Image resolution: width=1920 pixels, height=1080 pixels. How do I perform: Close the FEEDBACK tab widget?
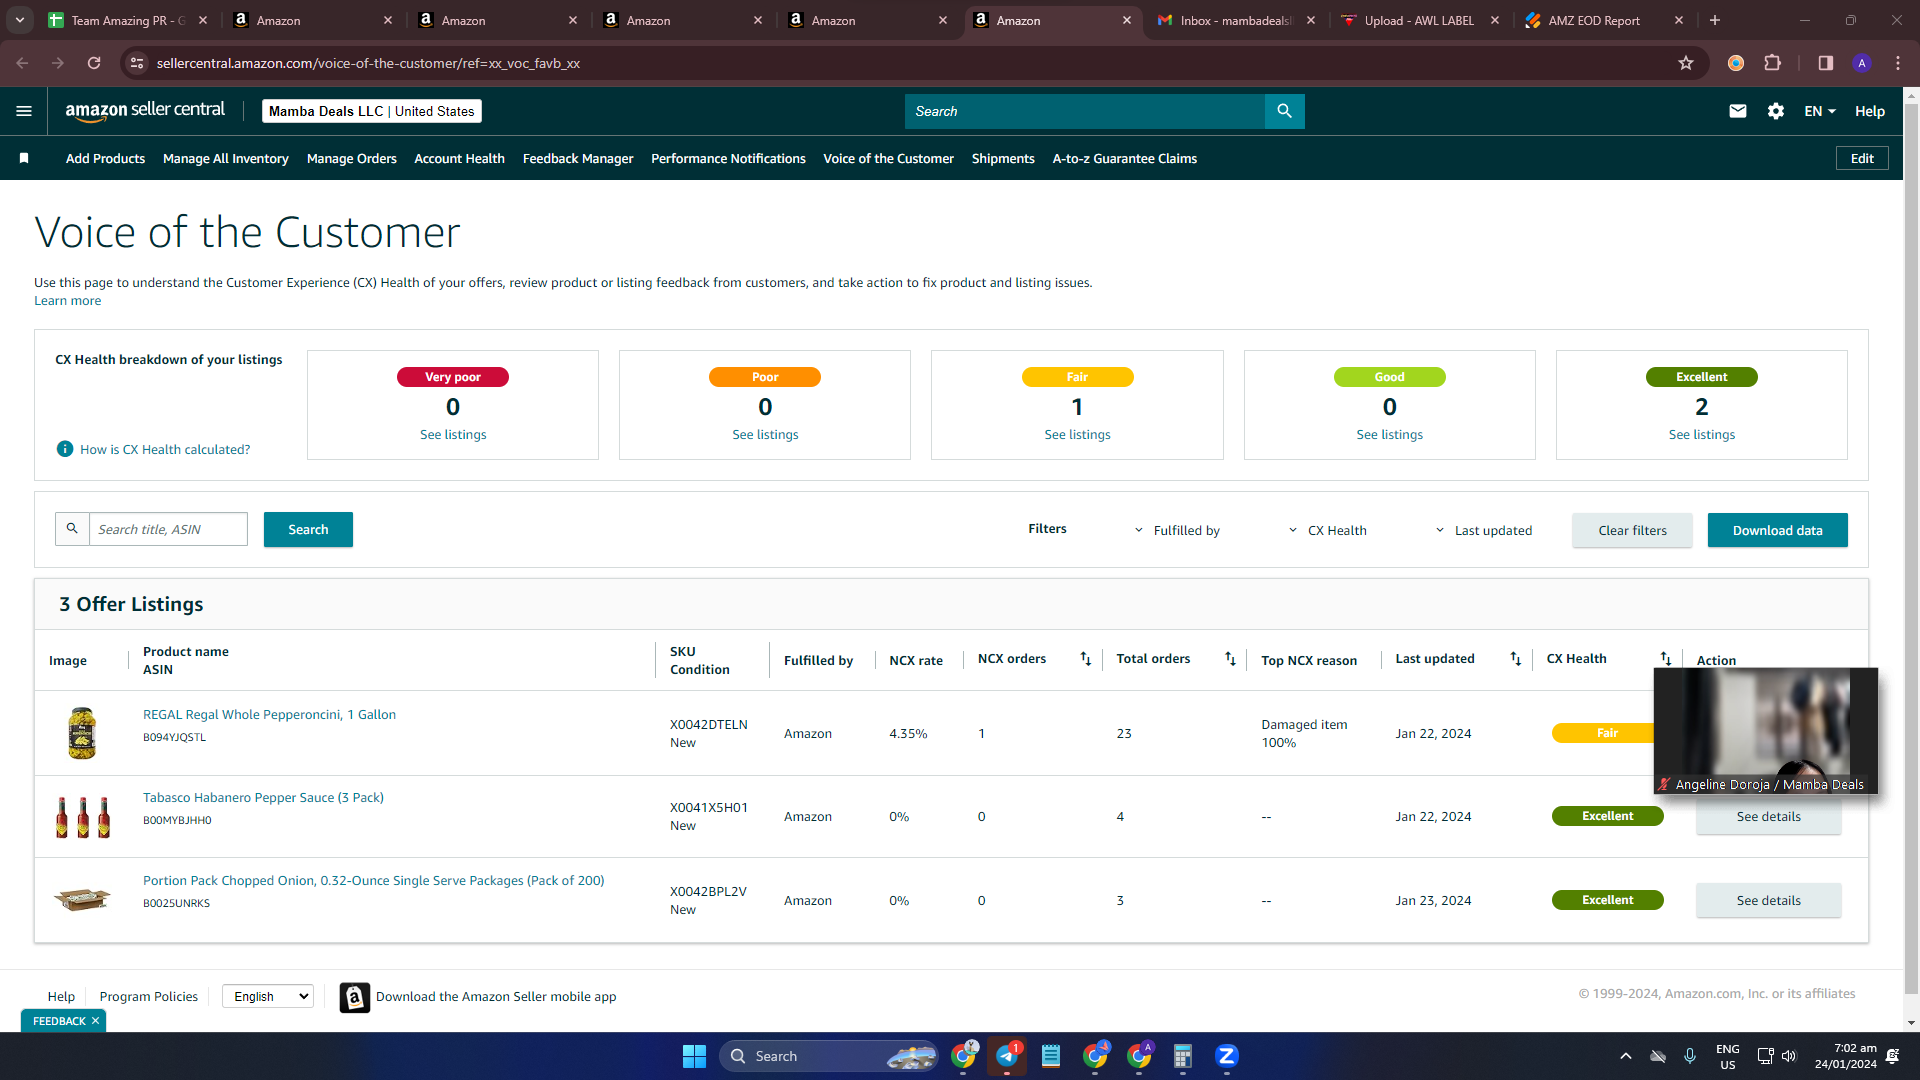pos(95,1021)
